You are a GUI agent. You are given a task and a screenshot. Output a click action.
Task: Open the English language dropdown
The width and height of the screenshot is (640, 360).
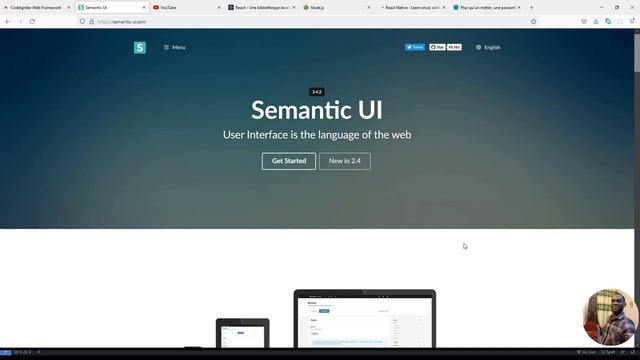coord(488,47)
